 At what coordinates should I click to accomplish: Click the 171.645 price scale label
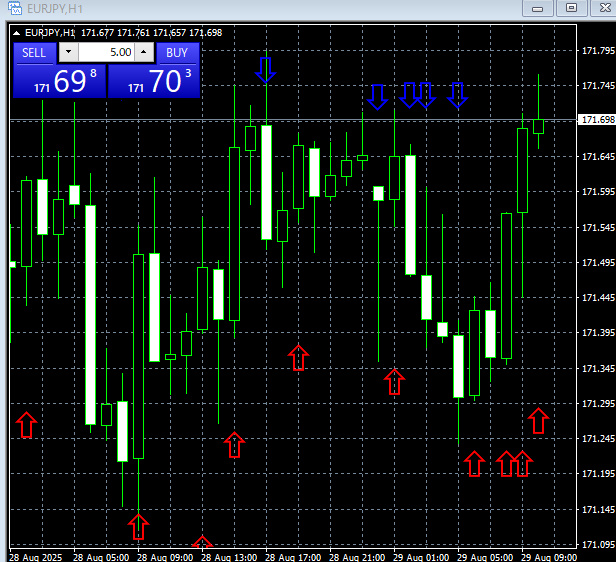[598, 157]
